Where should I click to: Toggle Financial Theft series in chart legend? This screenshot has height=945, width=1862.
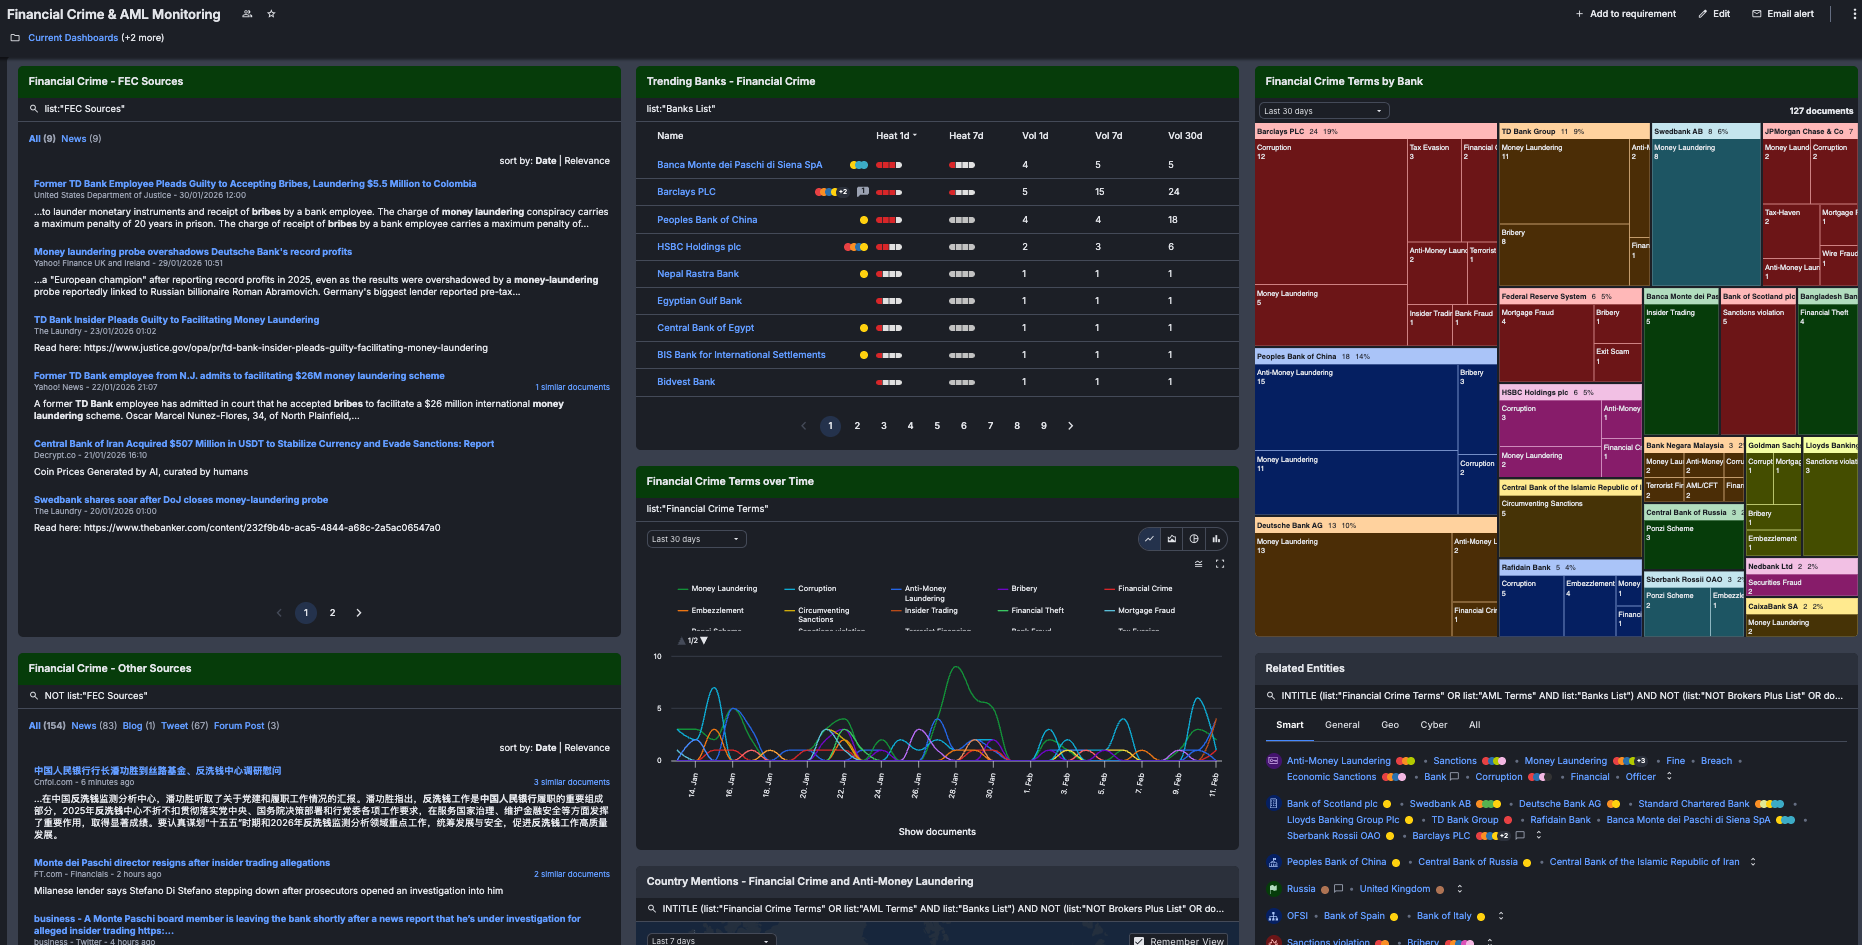tap(1031, 611)
